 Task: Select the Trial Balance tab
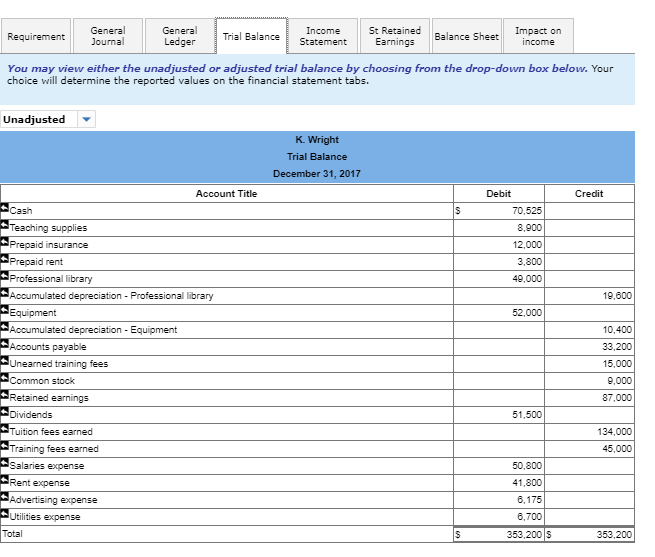tap(251, 36)
